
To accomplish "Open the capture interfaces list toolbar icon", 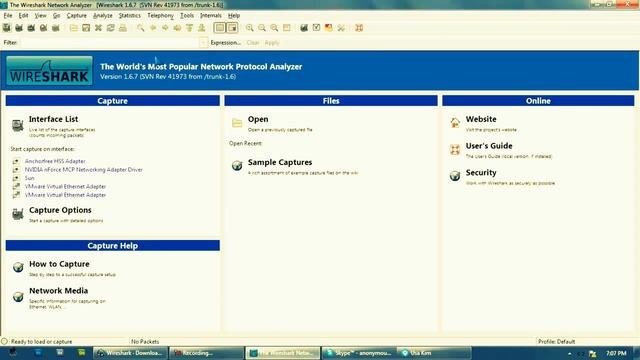I will [x=7, y=28].
